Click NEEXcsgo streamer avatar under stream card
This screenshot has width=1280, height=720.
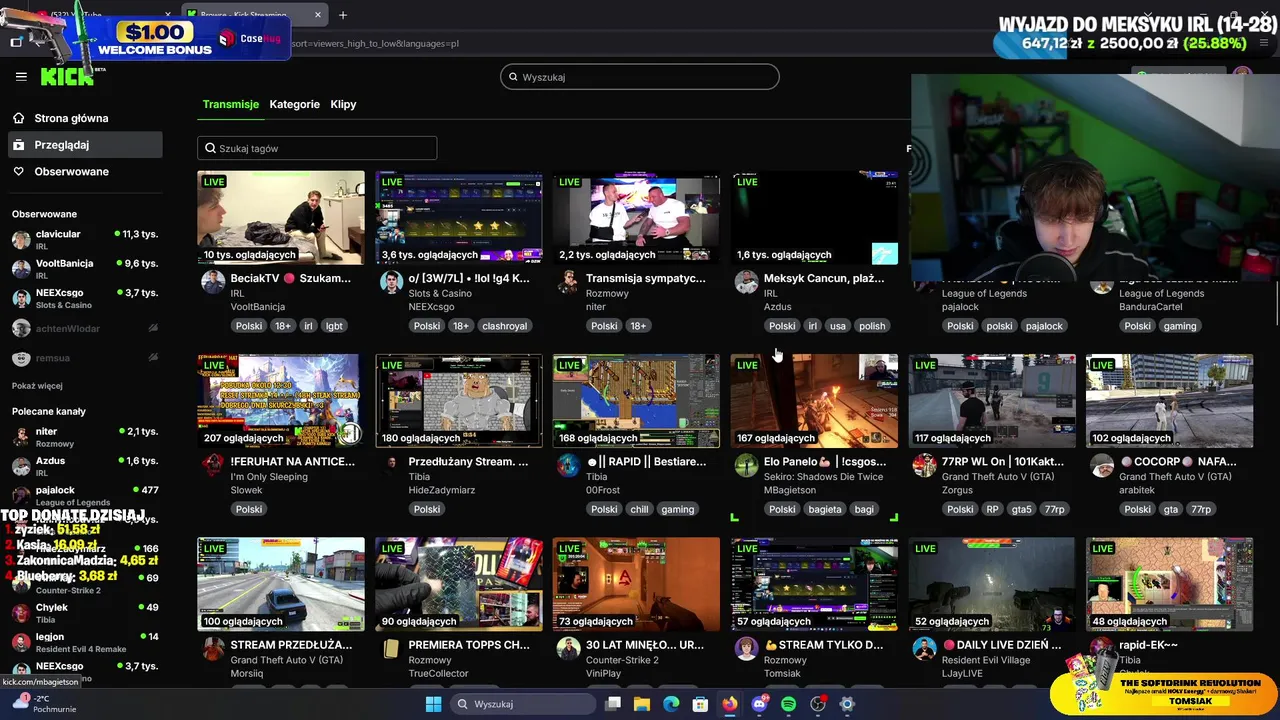pos(391,282)
